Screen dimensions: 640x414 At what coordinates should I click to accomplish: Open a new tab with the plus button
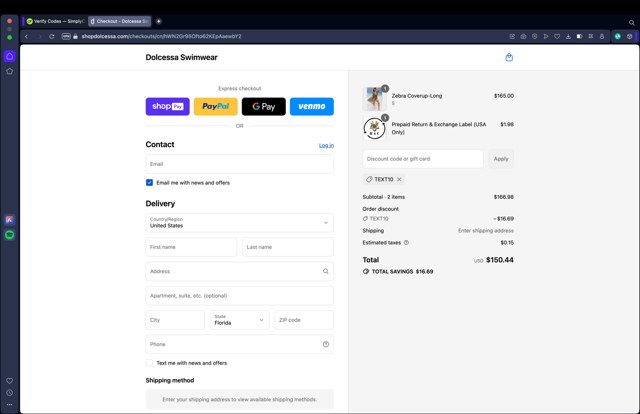pyautogui.click(x=159, y=21)
